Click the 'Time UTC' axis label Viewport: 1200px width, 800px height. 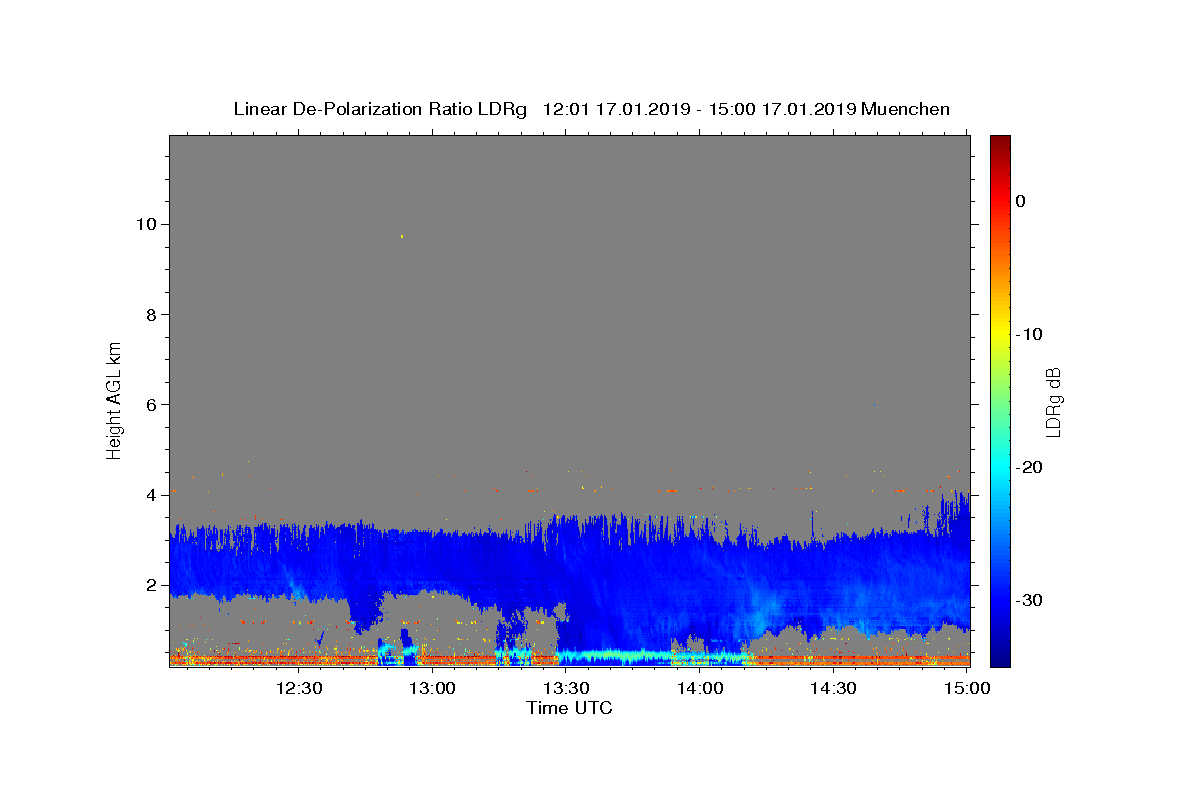569,708
